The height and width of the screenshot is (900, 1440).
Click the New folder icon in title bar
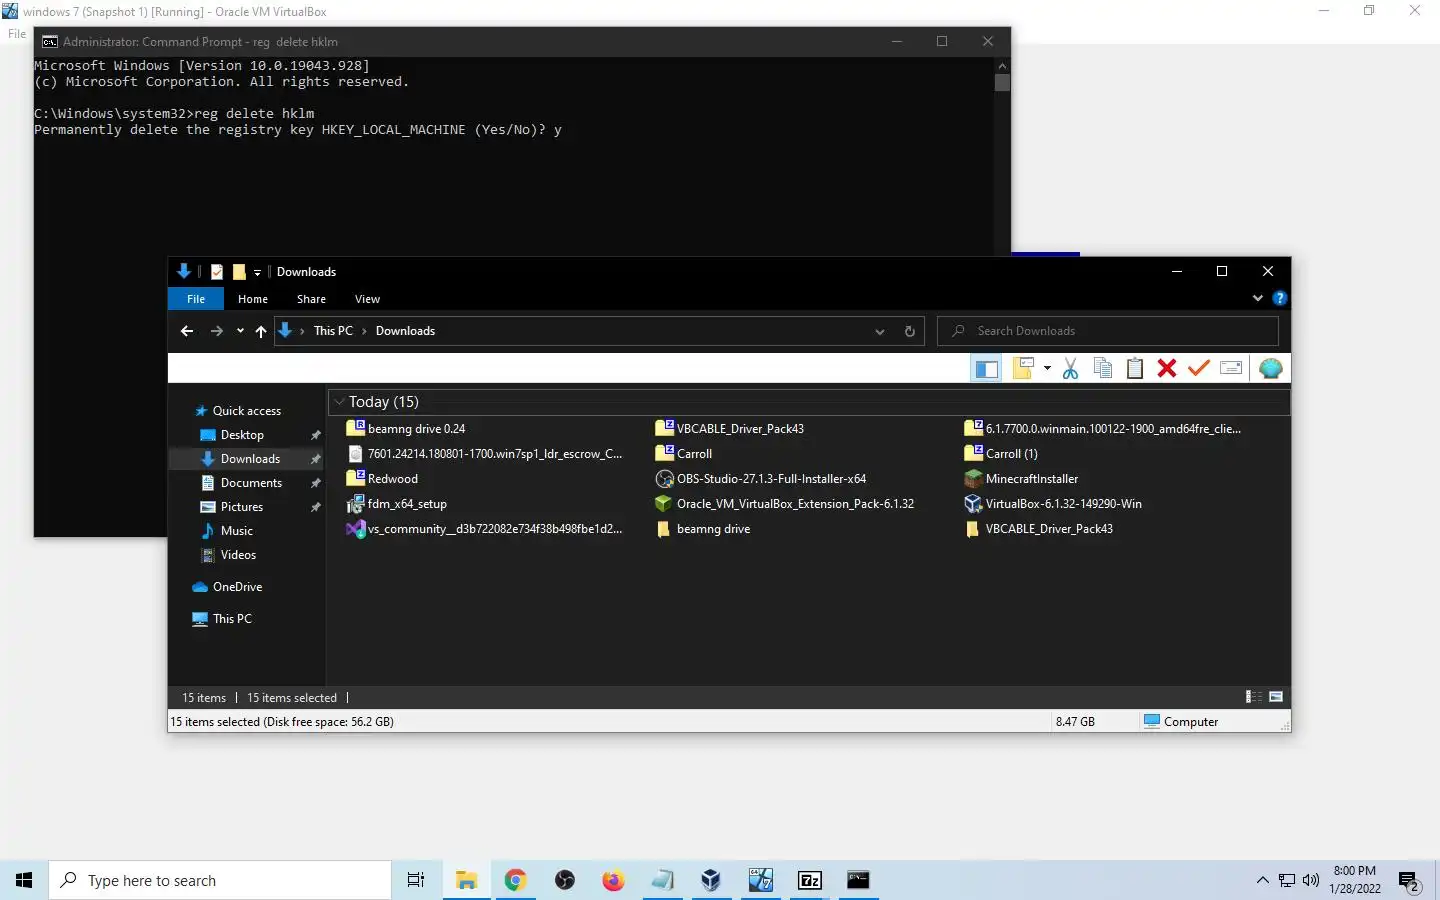coord(239,272)
